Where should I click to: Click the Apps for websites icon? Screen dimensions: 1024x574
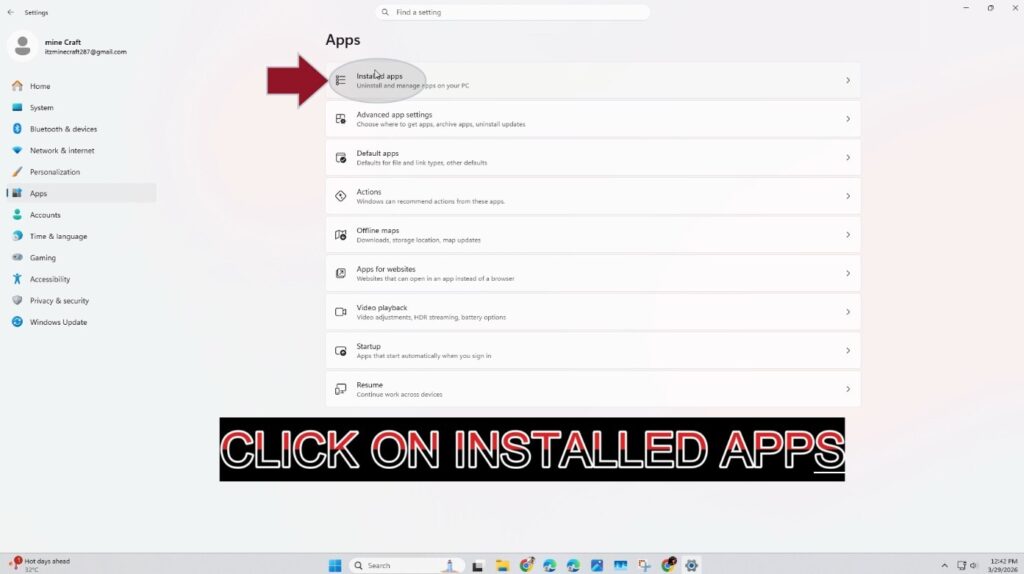(x=341, y=273)
